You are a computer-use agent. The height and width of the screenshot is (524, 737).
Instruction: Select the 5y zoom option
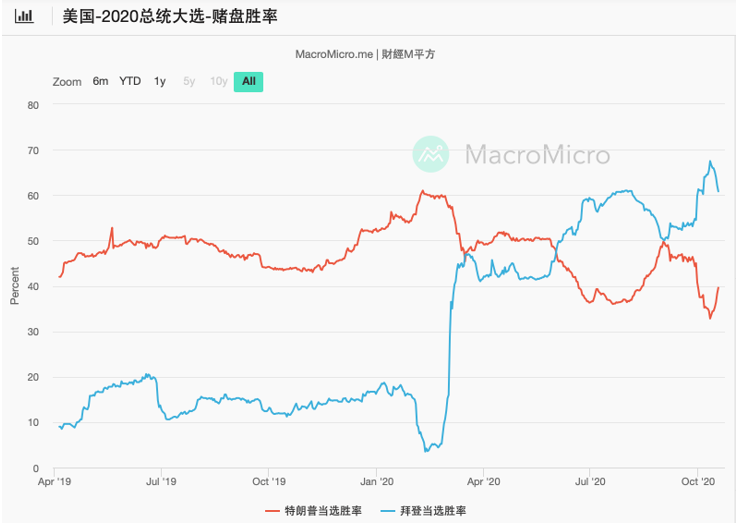coord(189,81)
